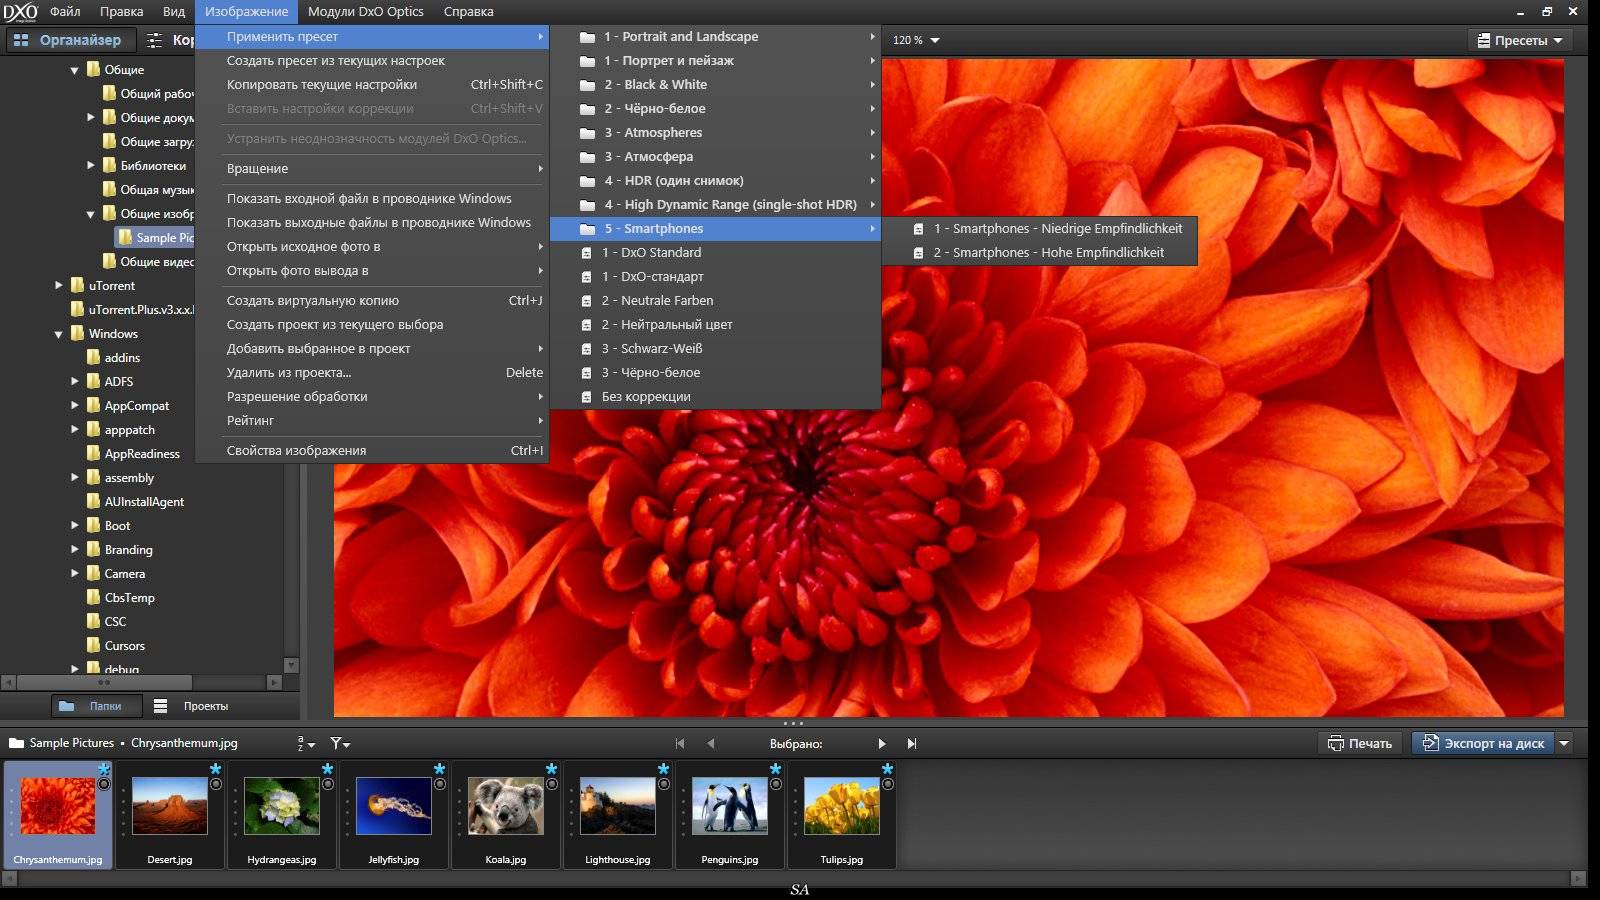Open the Модули DxO Optics menu
Viewport: 1600px width, 900px height.
[365, 12]
